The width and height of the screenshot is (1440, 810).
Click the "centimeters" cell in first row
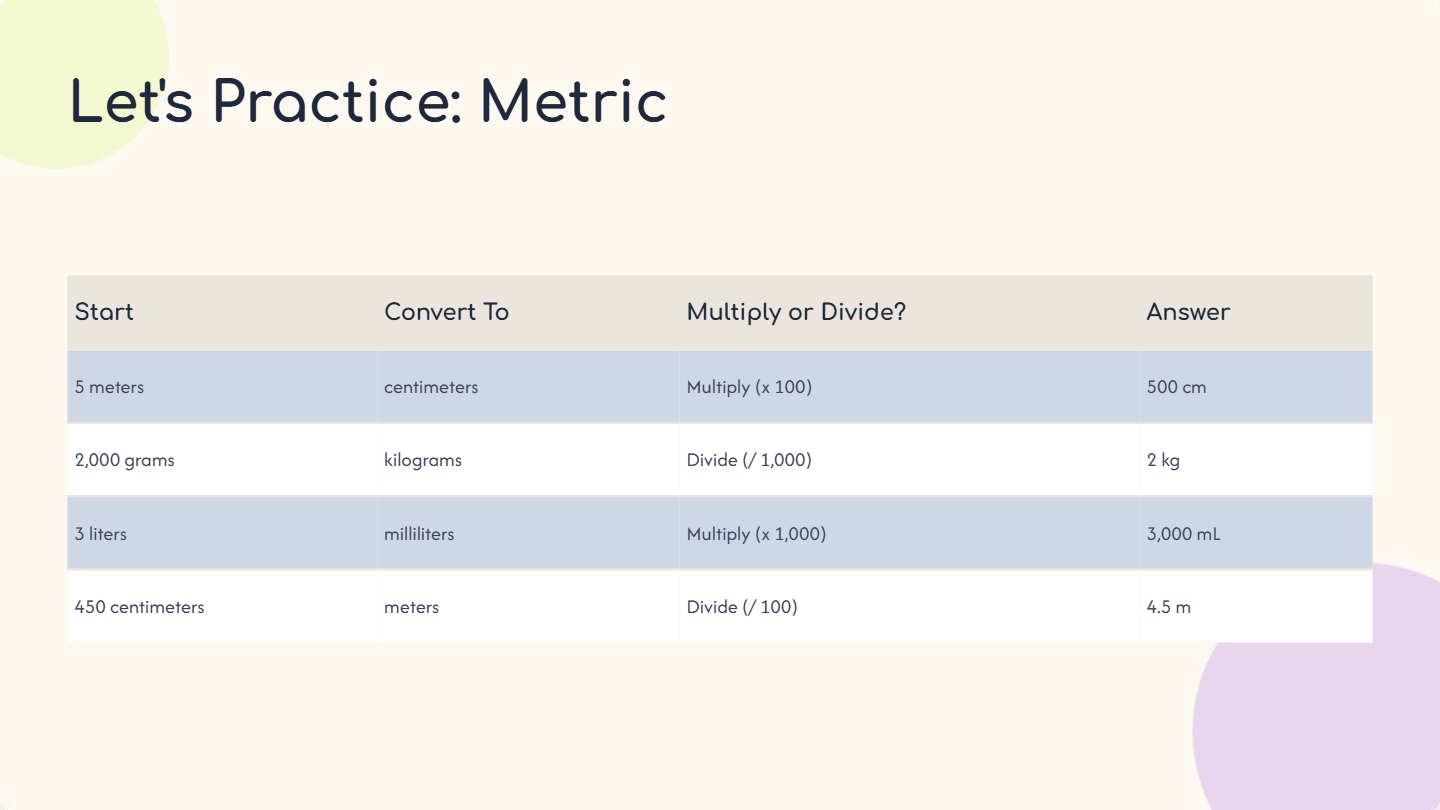coord(431,387)
